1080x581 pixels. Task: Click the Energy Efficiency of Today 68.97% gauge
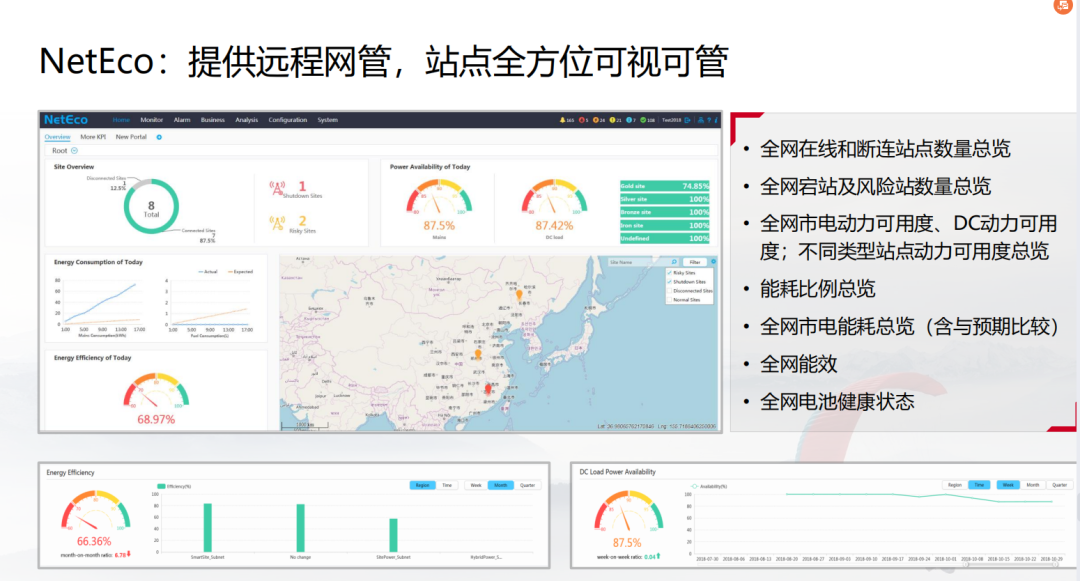coord(156,399)
